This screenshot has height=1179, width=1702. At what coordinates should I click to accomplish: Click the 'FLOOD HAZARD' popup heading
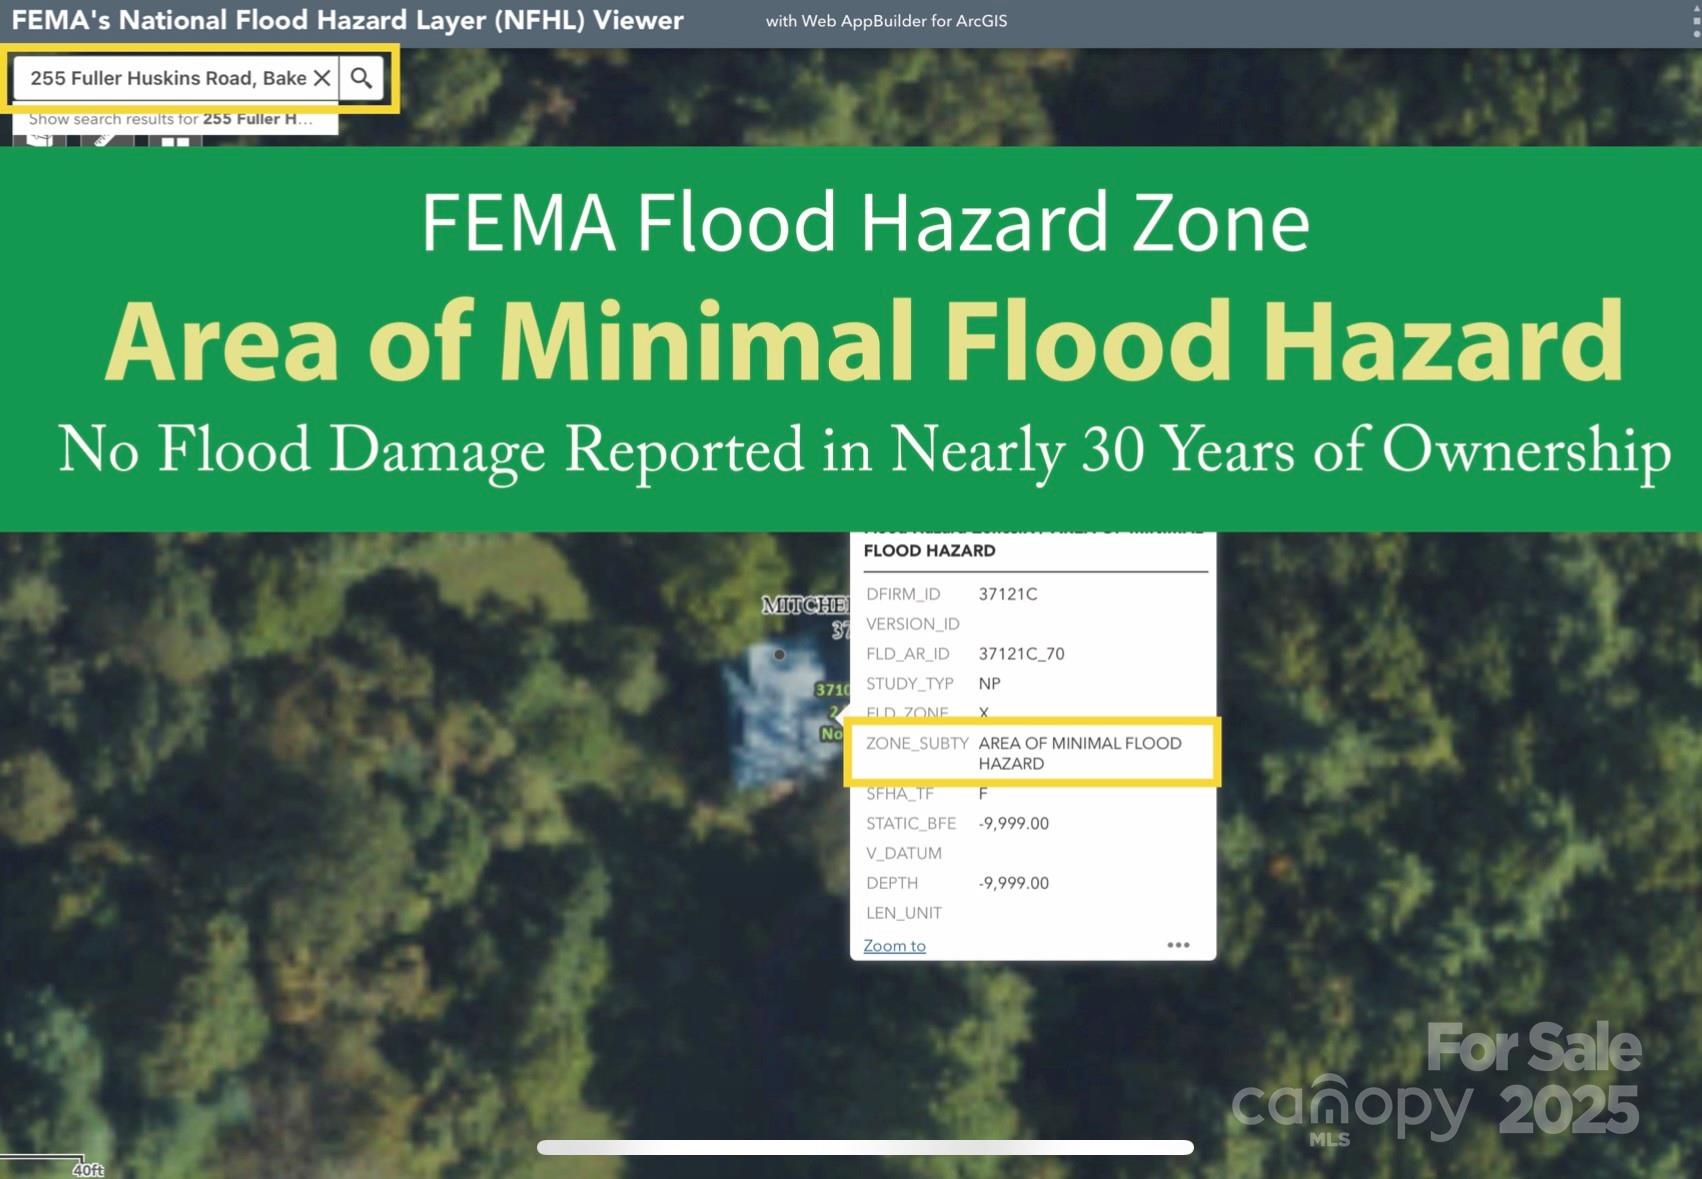click(929, 551)
